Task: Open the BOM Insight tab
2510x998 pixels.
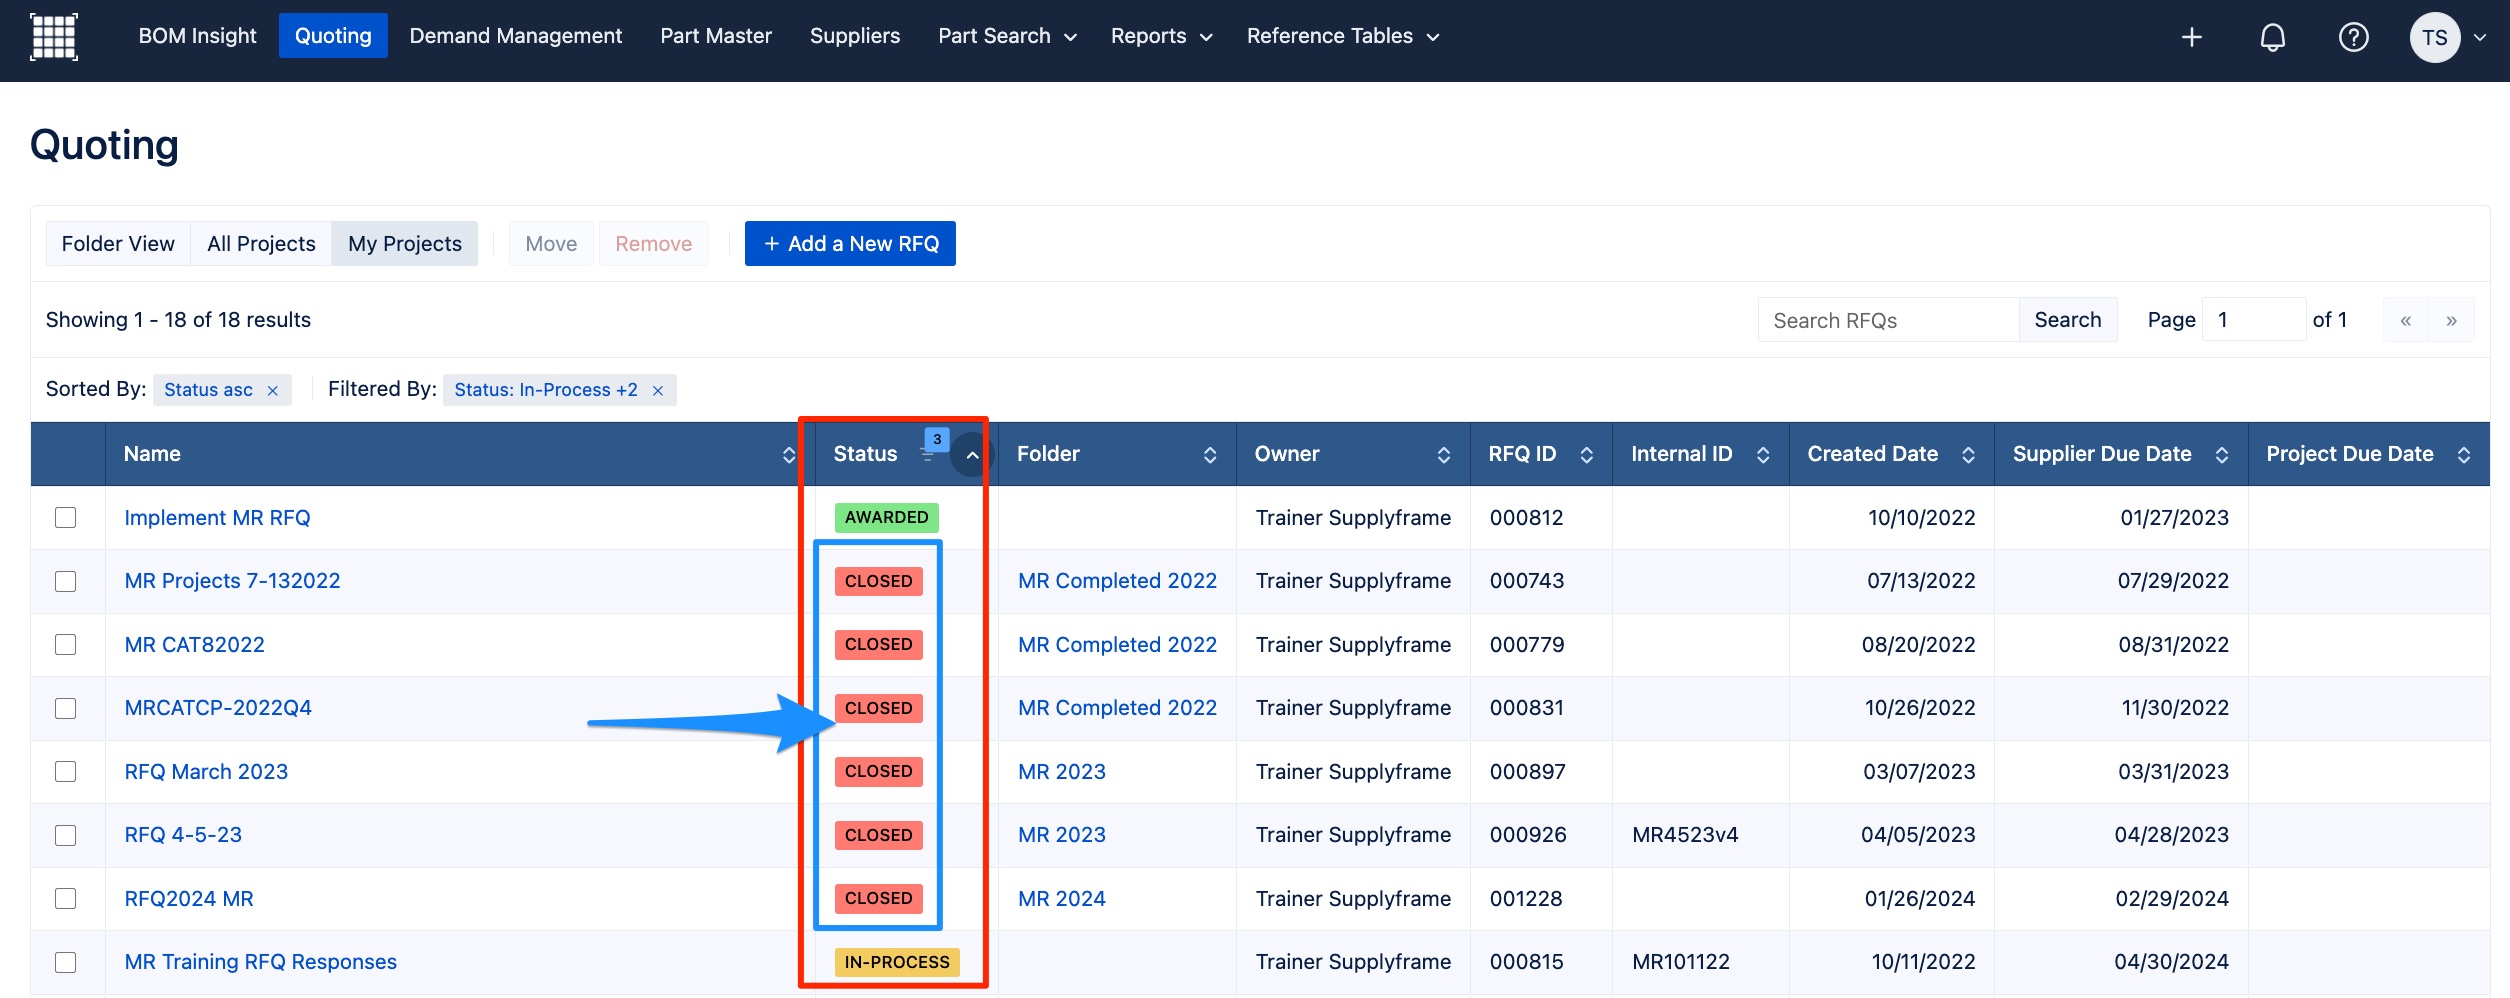Action: pyautogui.click(x=197, y=36)
